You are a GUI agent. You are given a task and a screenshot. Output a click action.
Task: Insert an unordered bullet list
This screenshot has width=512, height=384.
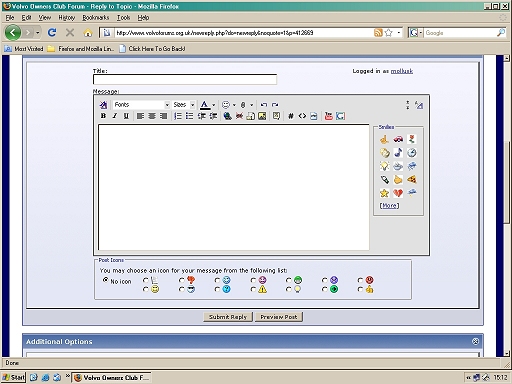pos(189,116)
